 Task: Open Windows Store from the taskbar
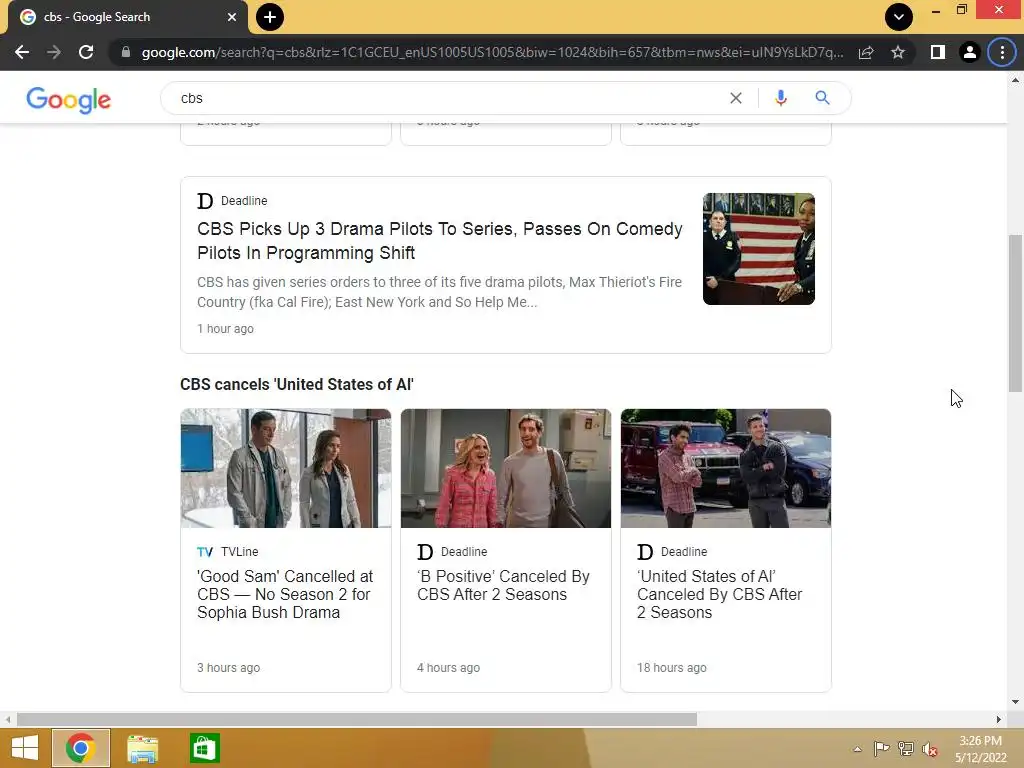204,748
